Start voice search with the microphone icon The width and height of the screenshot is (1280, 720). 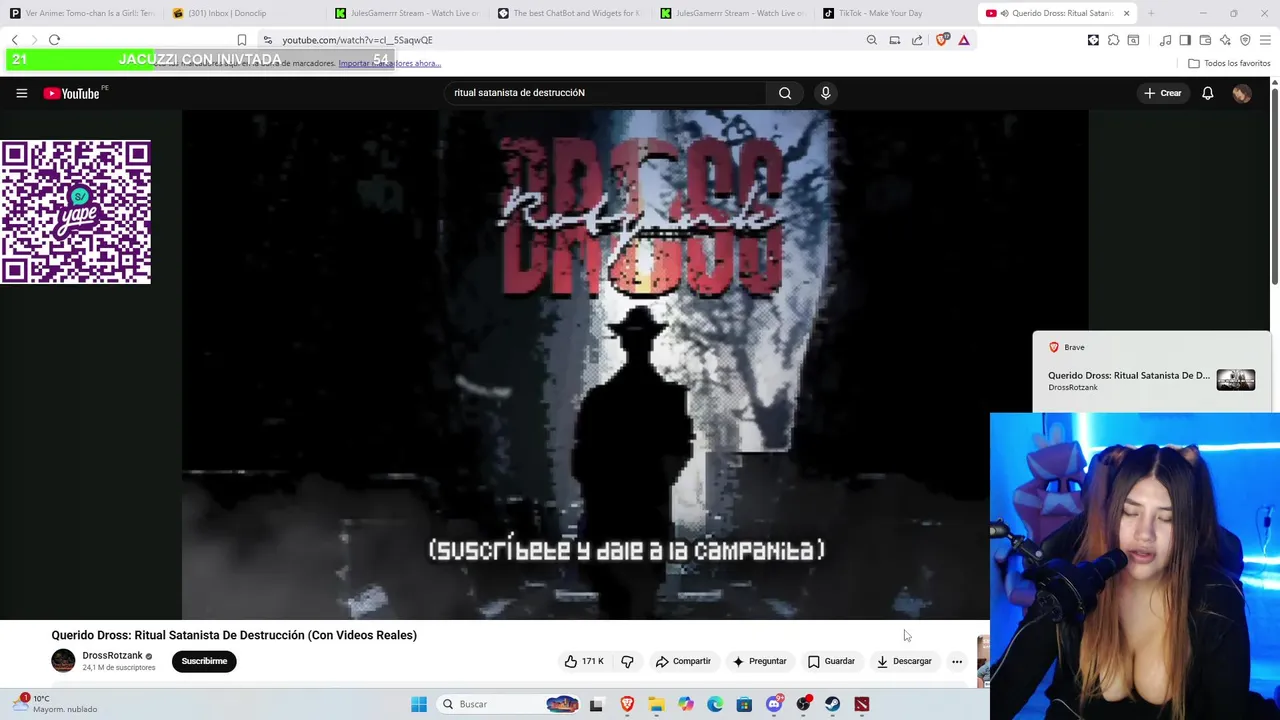(x=825, y=93)
